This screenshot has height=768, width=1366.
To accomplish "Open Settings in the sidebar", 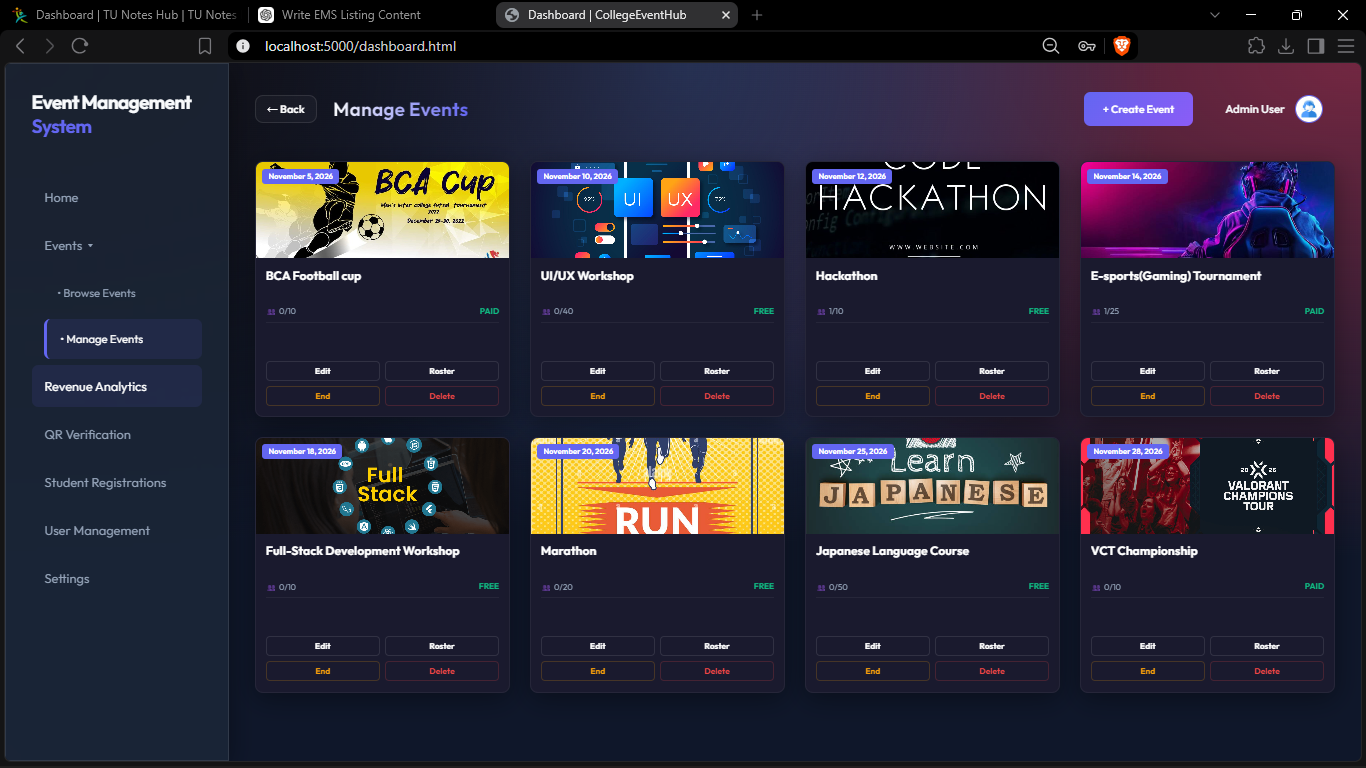I will 67,579.
